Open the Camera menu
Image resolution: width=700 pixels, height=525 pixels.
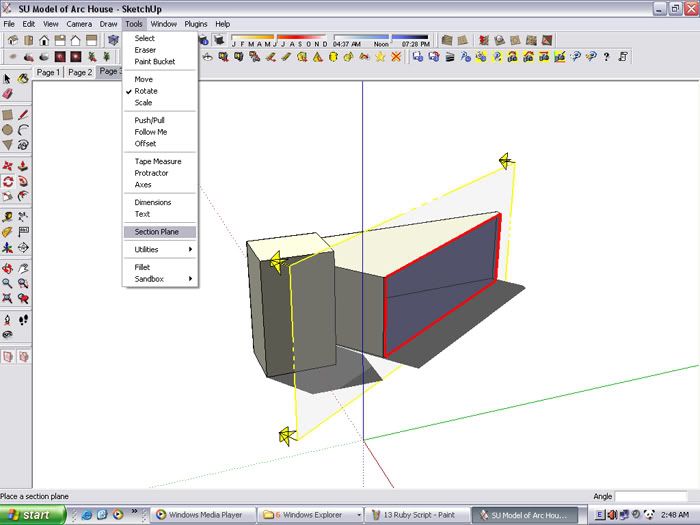pyautogui.click(x=79, y=24)
